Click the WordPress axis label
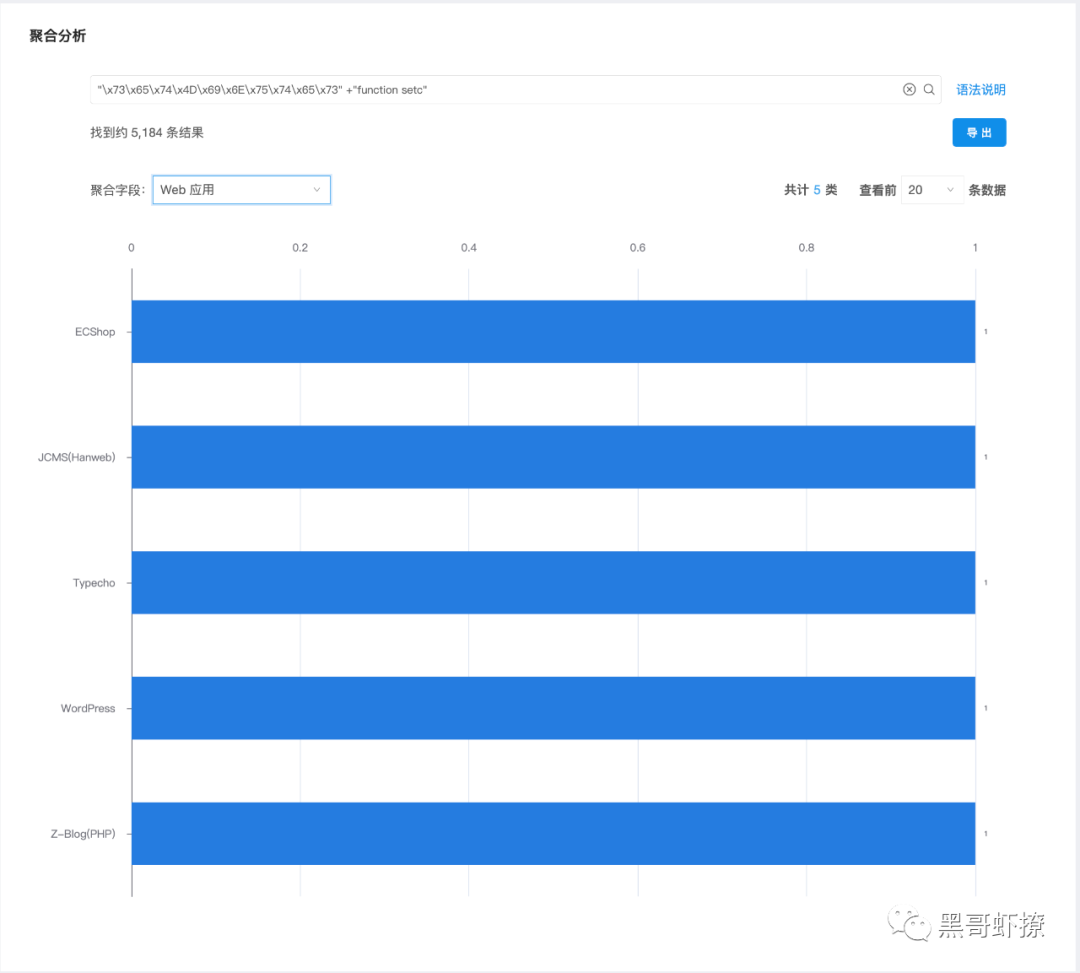1080x973 pixels. (88, 708)
